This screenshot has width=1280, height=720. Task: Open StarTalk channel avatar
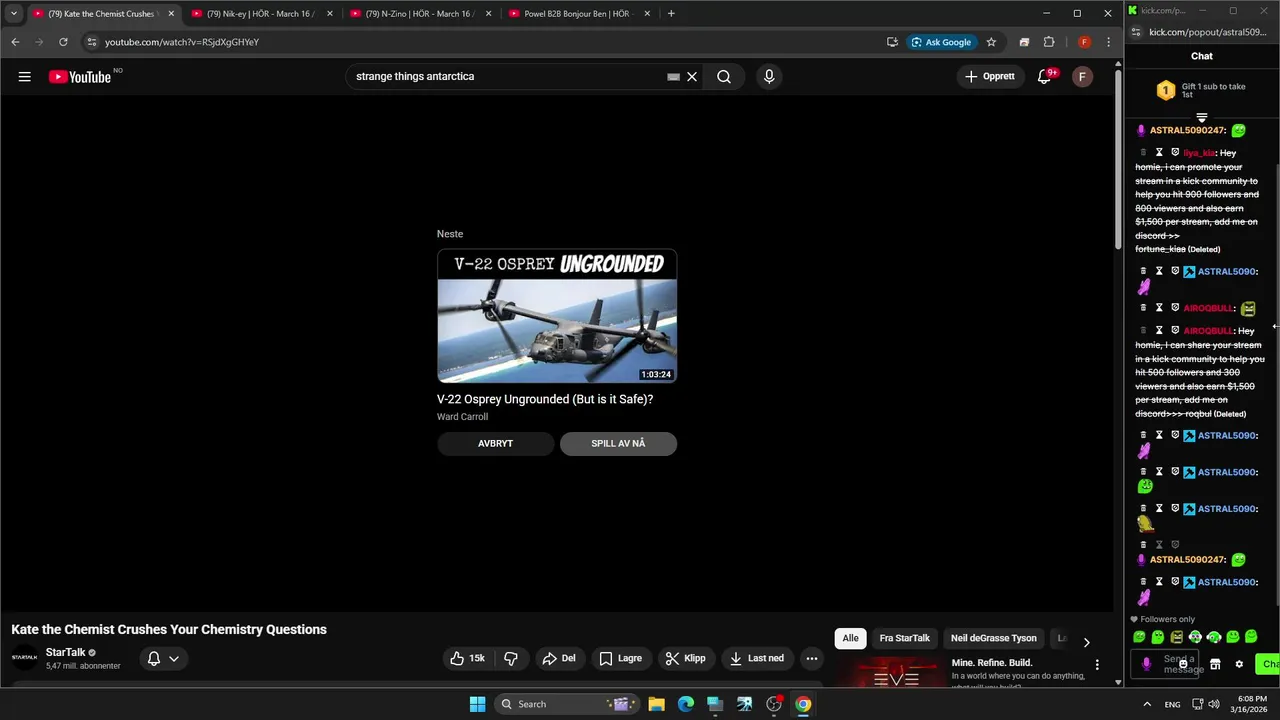tap(25, 658)
